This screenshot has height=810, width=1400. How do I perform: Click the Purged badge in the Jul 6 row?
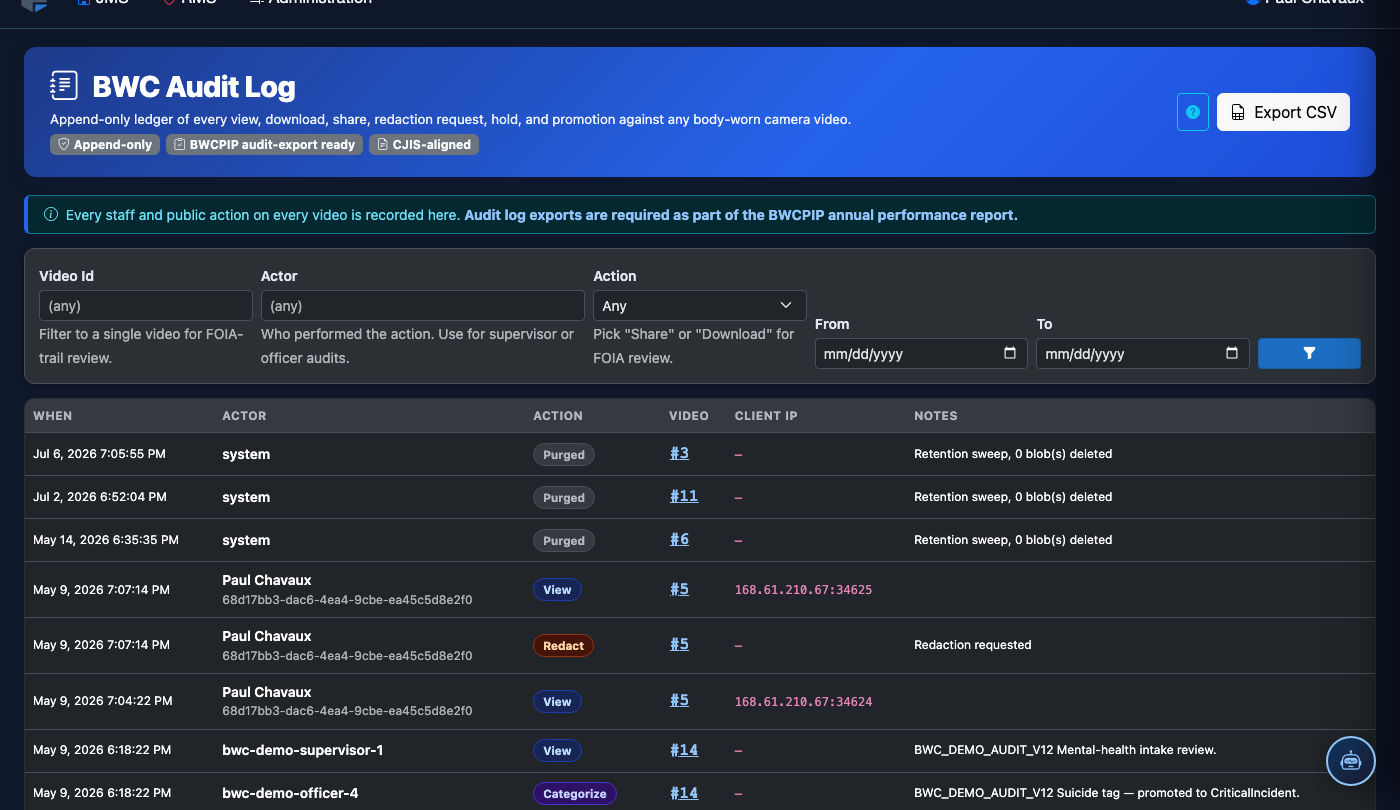click(564, 455)
